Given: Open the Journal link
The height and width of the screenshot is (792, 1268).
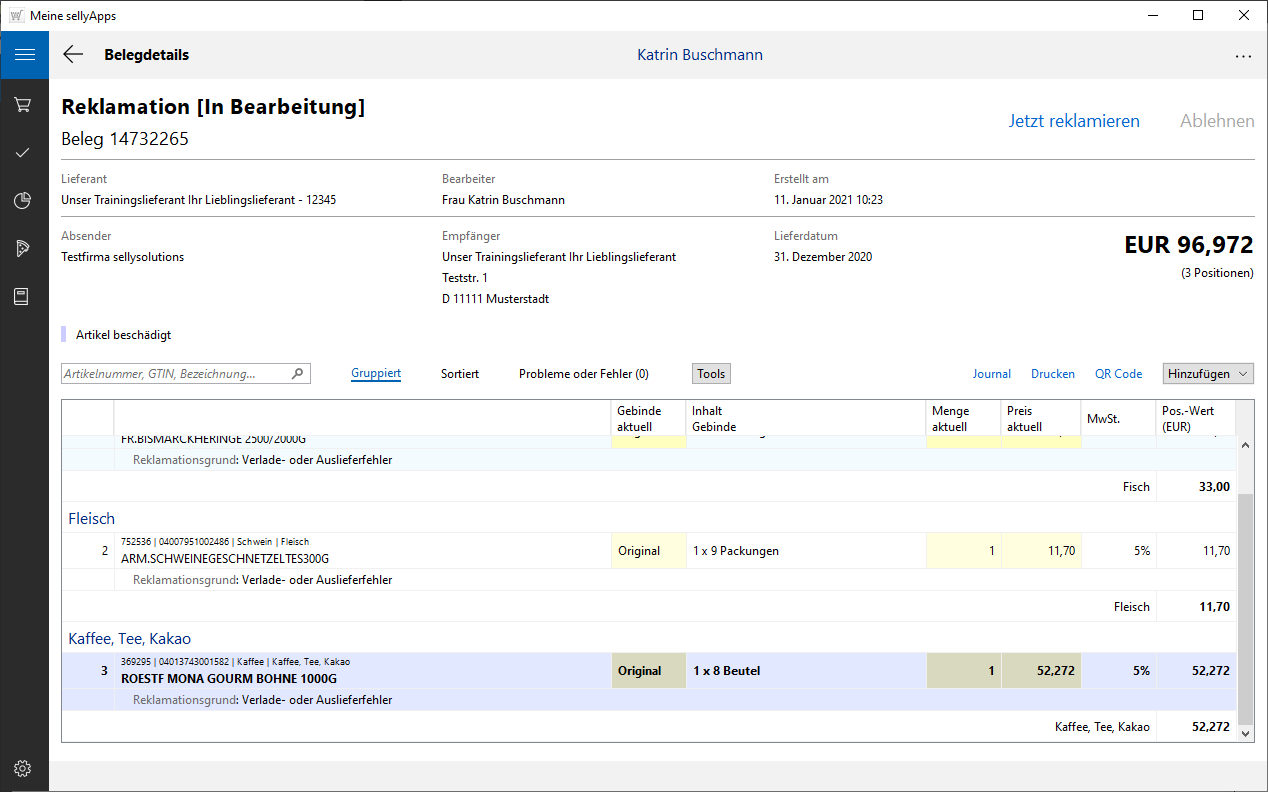Looking at the screenshot, I should coord(991,374).
